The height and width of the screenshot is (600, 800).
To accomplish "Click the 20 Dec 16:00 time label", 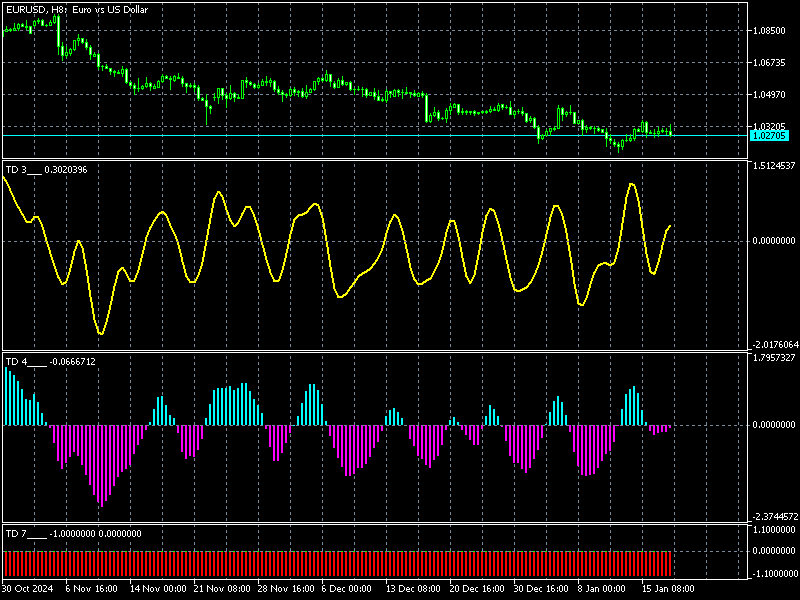I will point(478,589).
